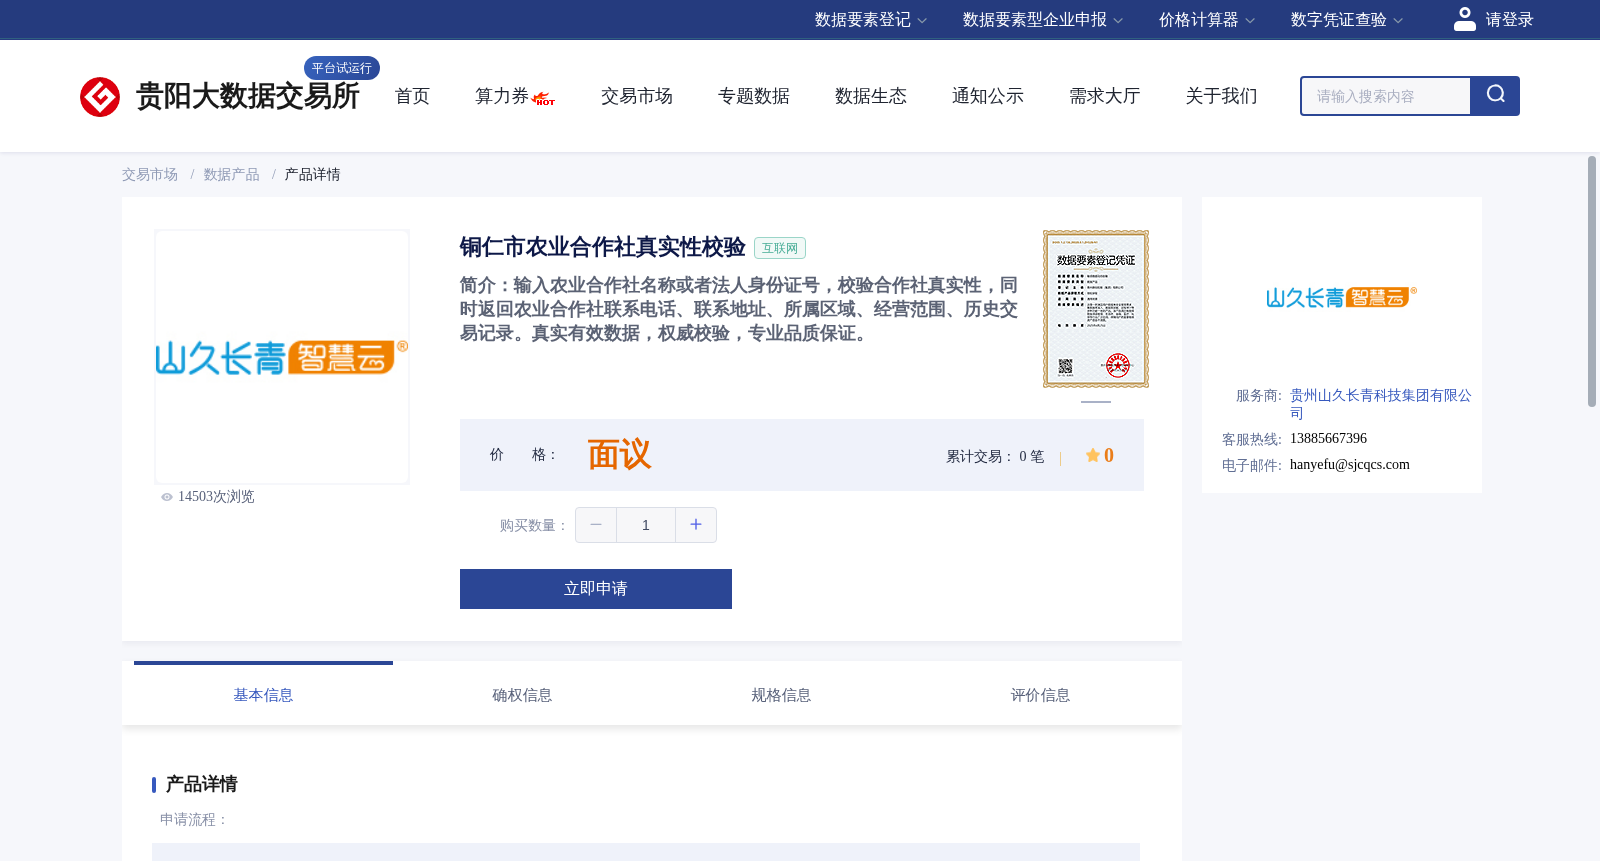Go to 首页 in navigation
The height and width of the screenshot is (861, 1600).
tap(412, 96)
